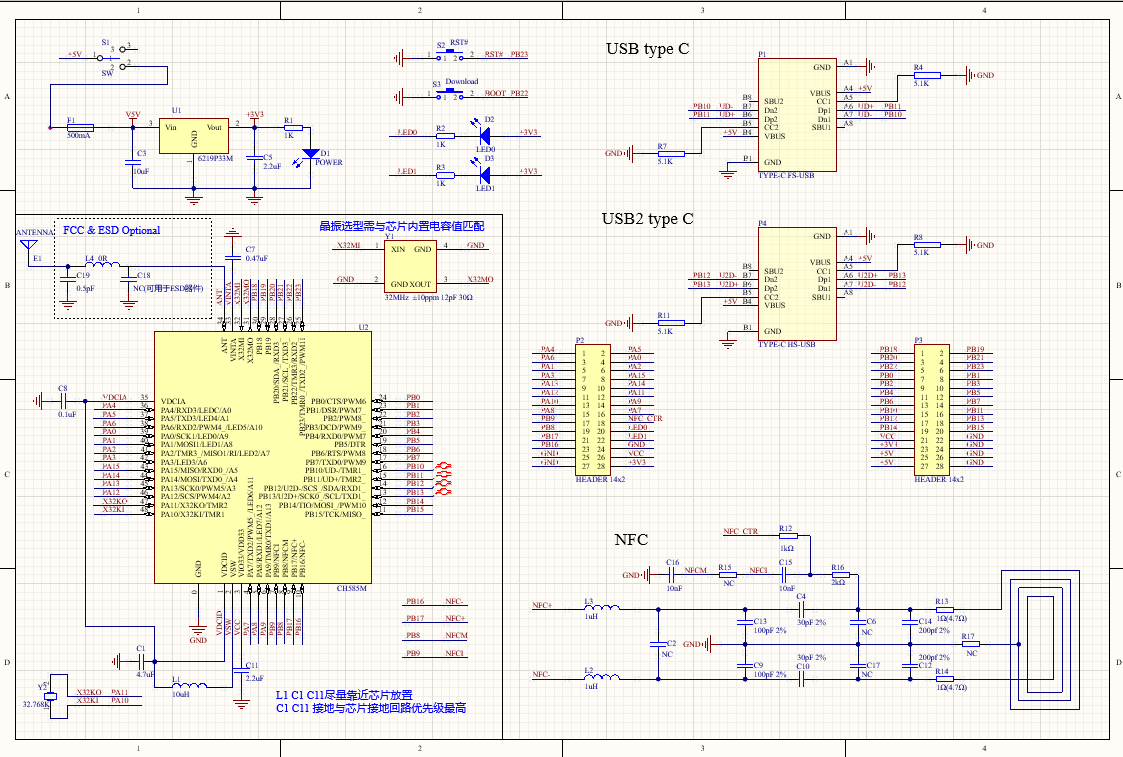The image size is (1123, 757).
Task: Select the L3 1uH inductor on NFC+
Action: 602,608
